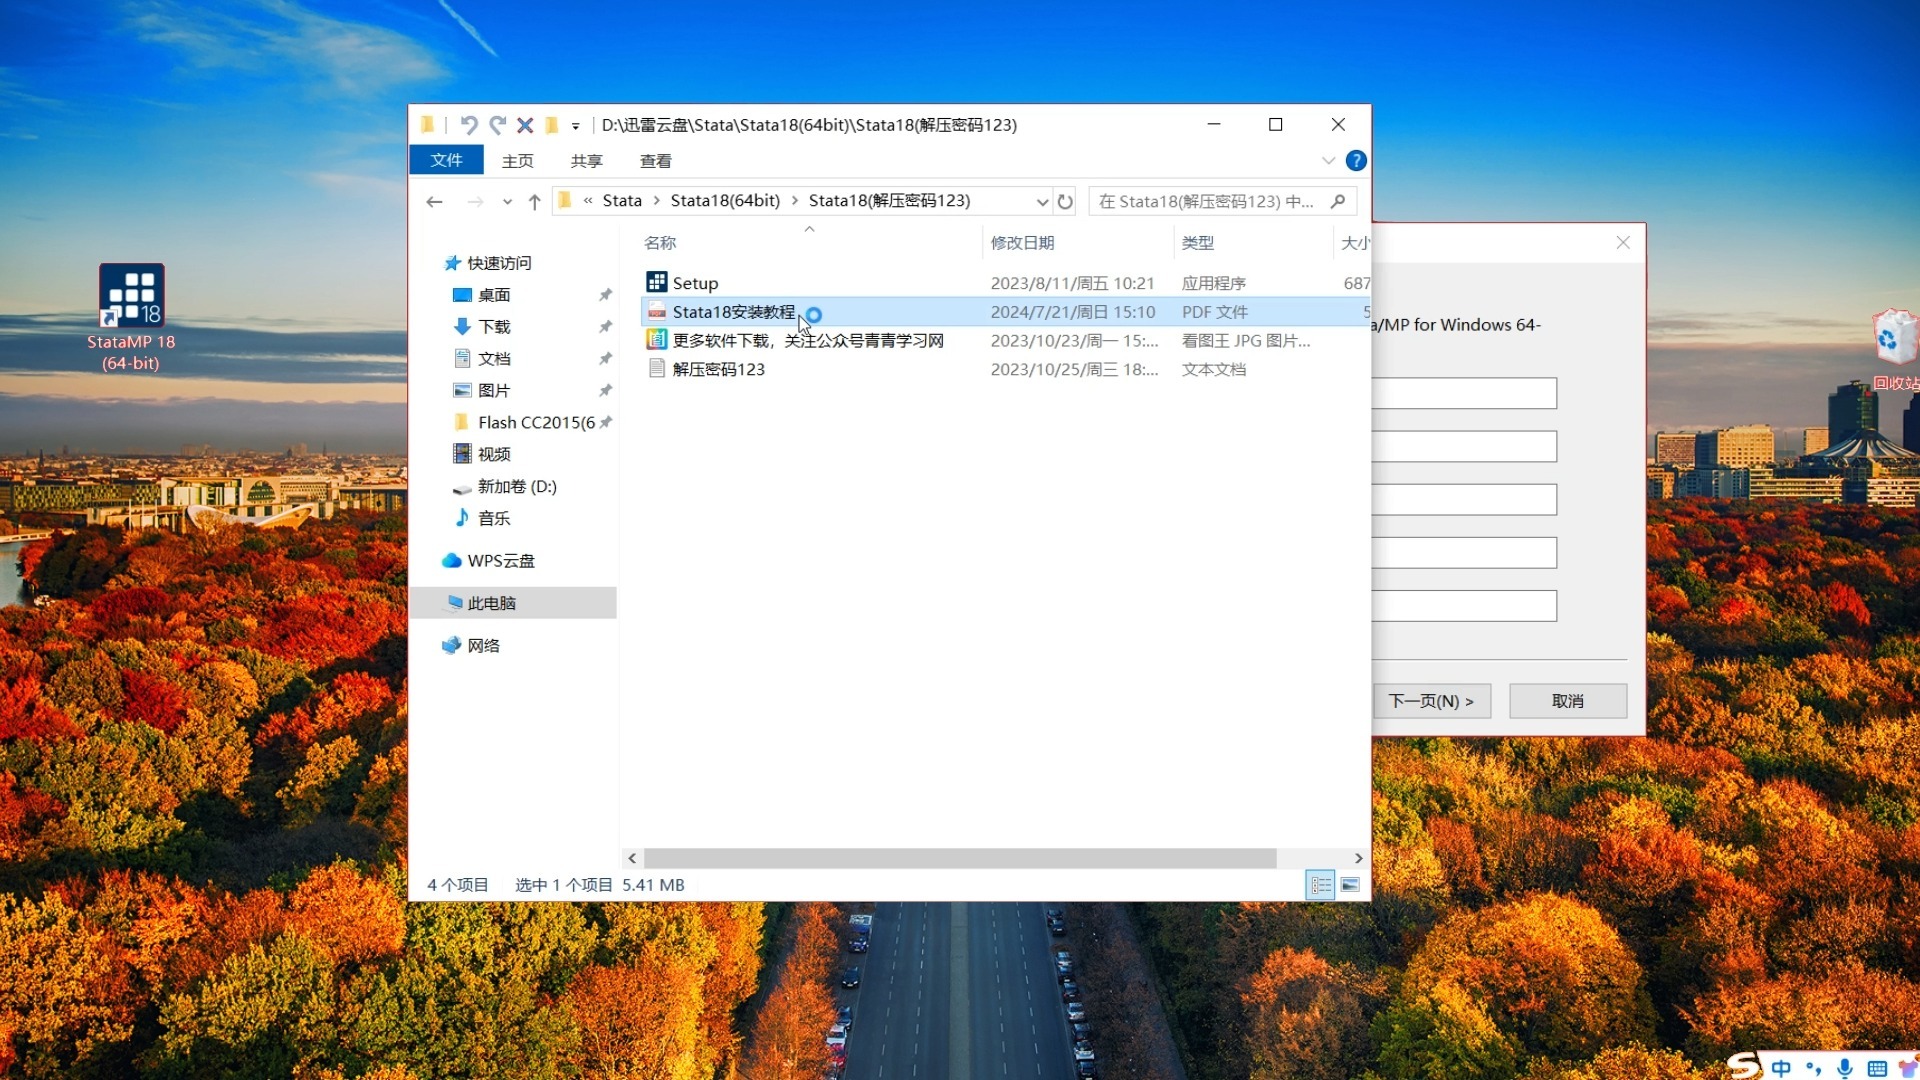Viewport: 1920px width, 1080px height.
Task: Click the Redo icon in the quick access toolbar
Action: point(497,124)
